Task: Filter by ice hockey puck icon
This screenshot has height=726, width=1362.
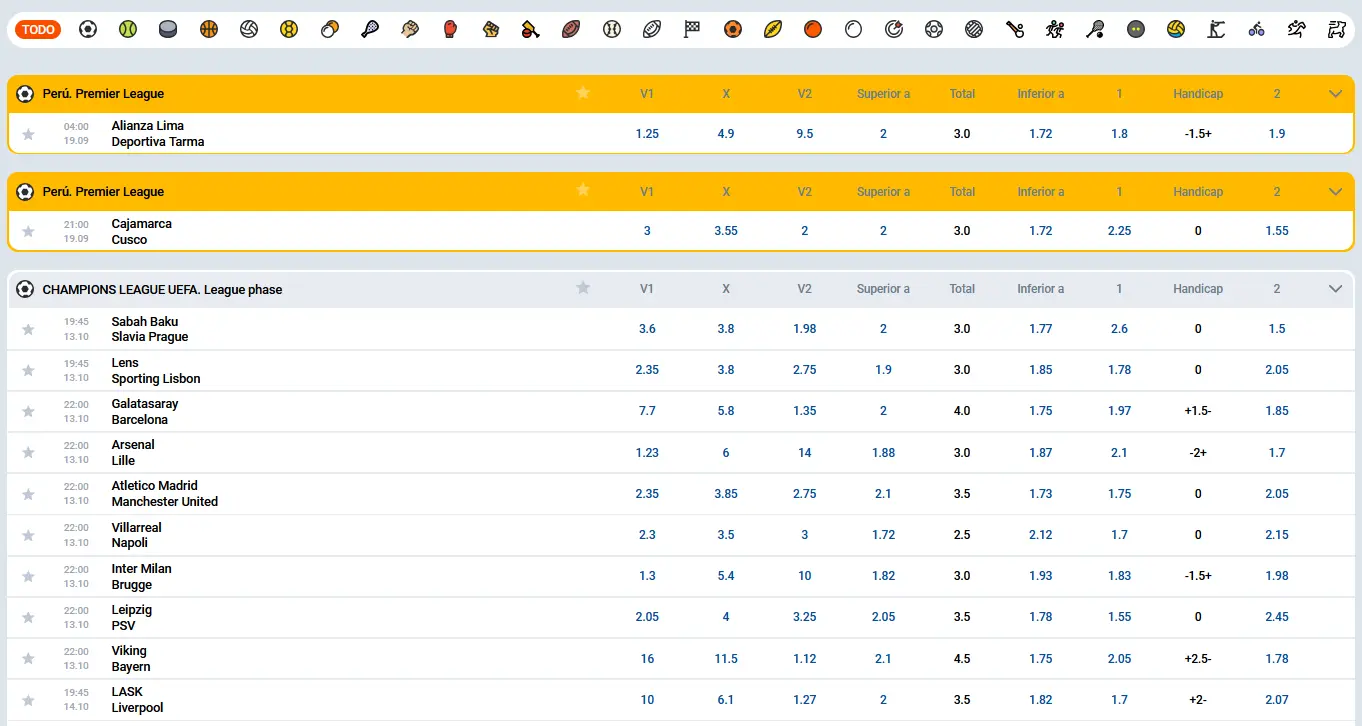Action: click(x=168, y=30)
